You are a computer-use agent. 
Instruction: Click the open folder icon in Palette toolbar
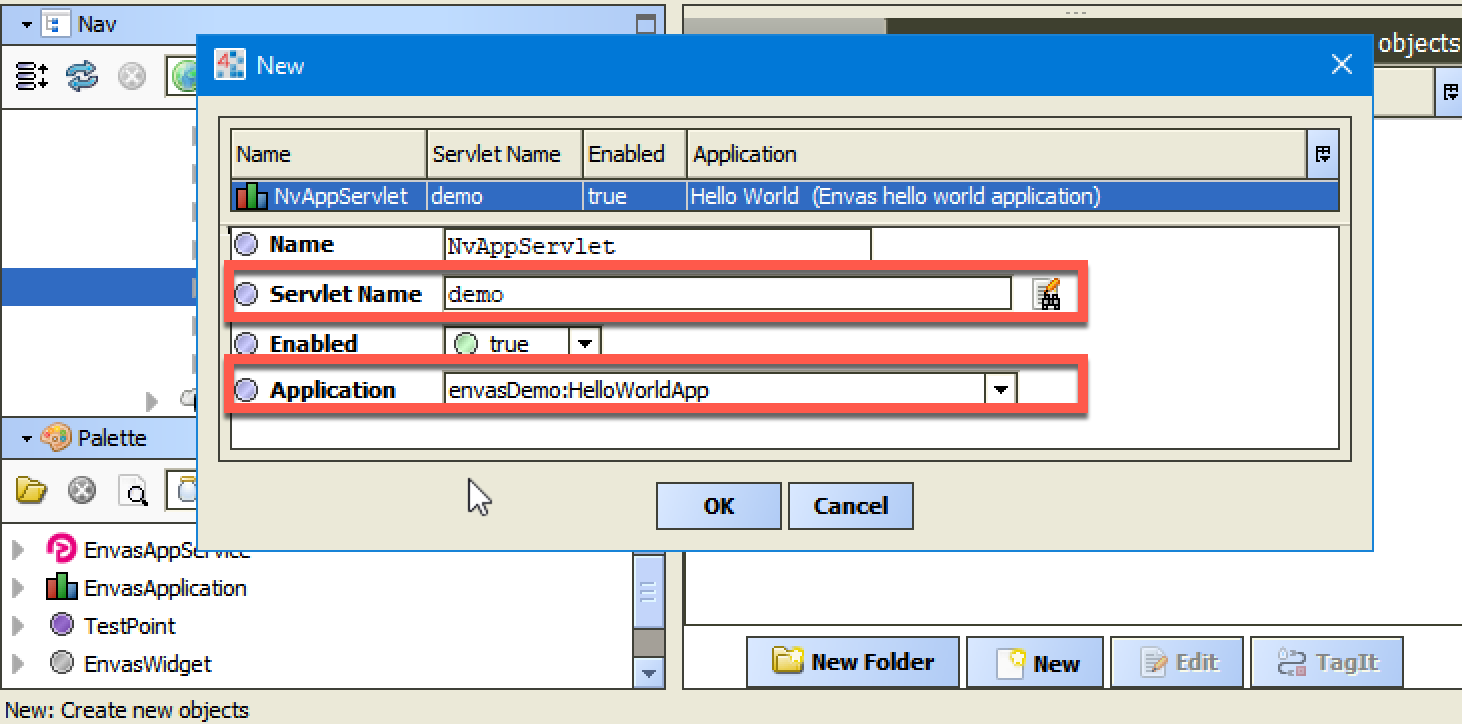coord(32,490)
